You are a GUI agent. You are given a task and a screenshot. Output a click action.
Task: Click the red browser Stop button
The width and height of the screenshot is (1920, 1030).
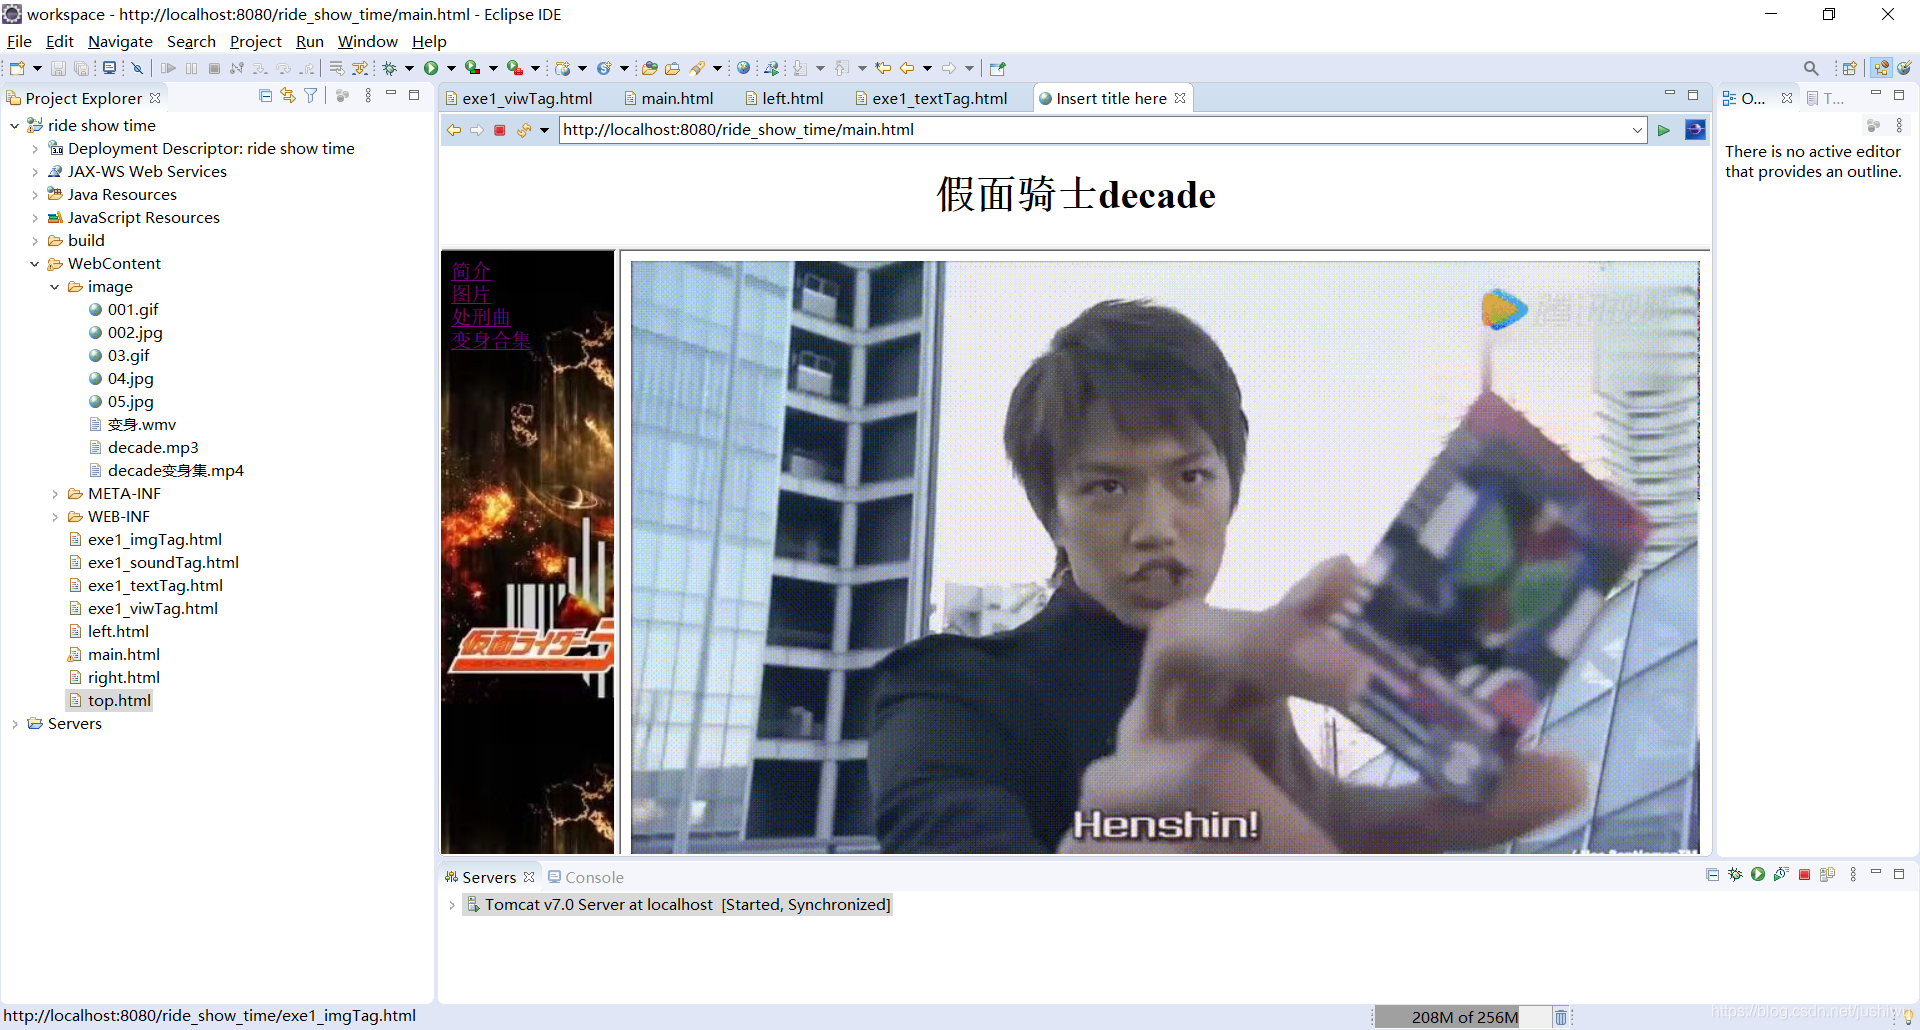pos(500,130)
